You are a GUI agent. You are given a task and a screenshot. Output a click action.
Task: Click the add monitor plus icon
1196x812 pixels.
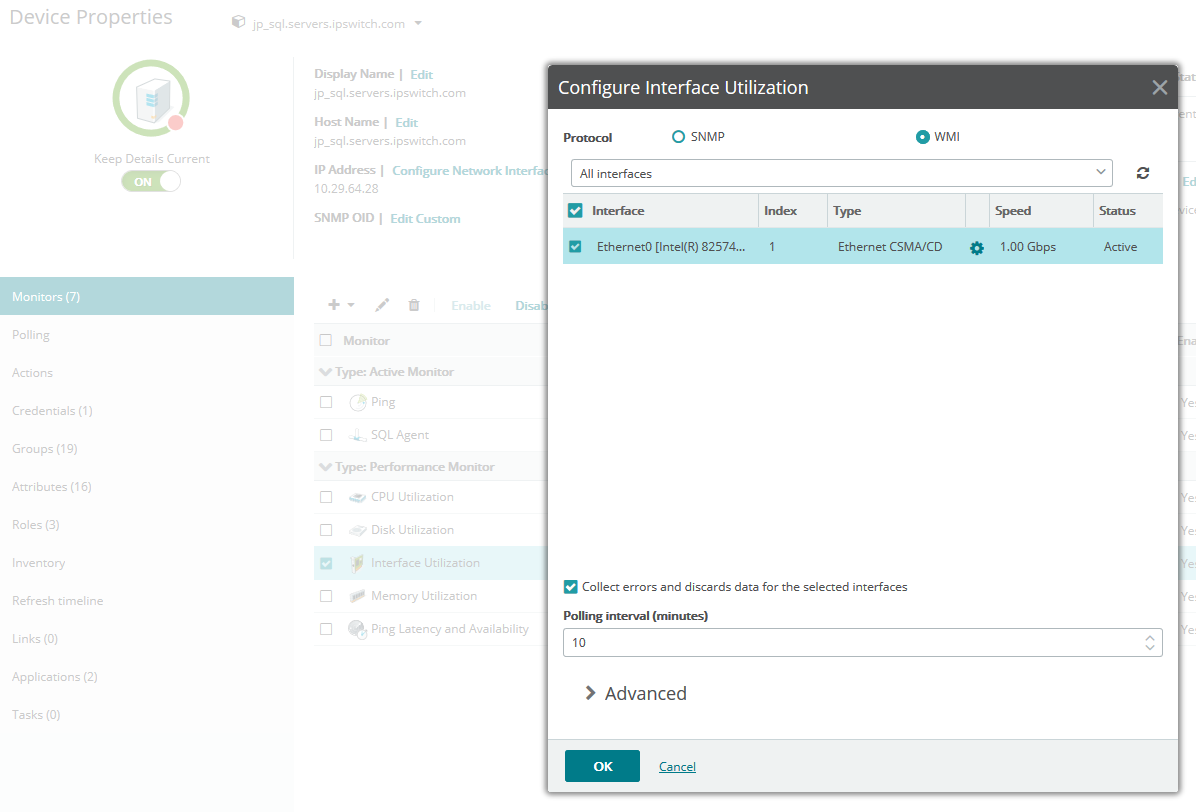(x=333, y=305)
